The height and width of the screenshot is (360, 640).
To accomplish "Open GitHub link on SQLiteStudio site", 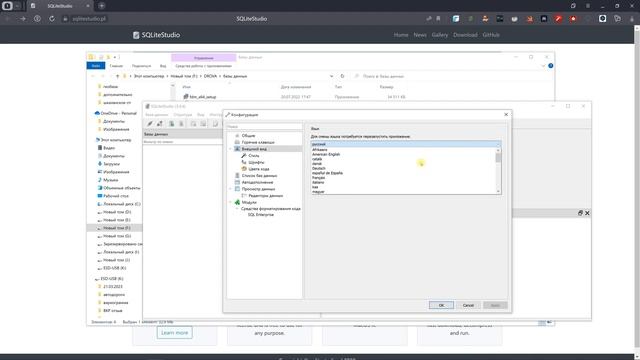I will pyautogui.click(x=491, y=35).
